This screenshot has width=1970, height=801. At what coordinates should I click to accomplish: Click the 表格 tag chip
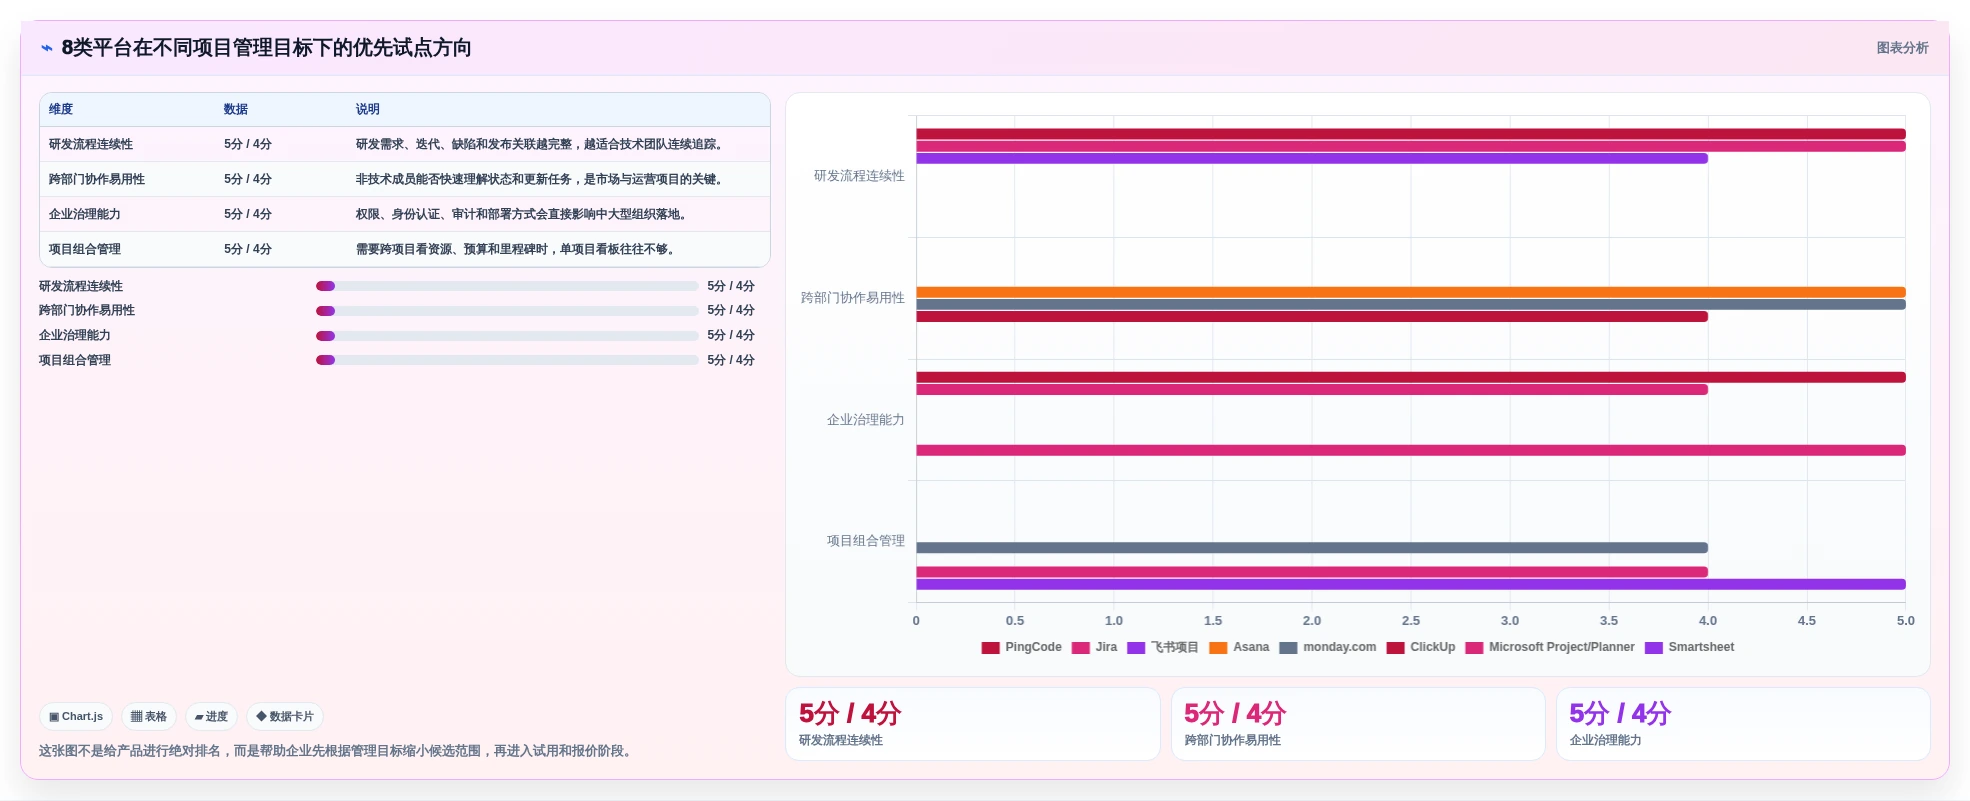coord(149,716)
